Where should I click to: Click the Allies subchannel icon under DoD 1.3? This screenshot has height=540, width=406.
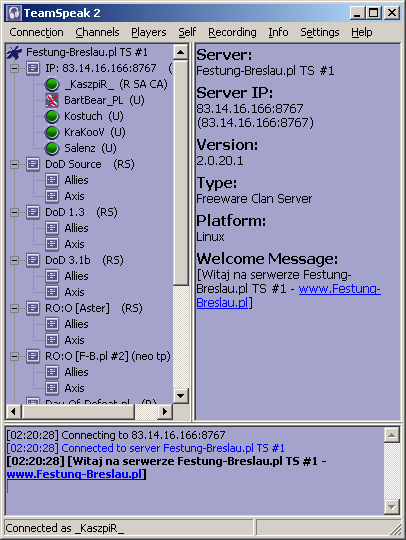point(52,228)
